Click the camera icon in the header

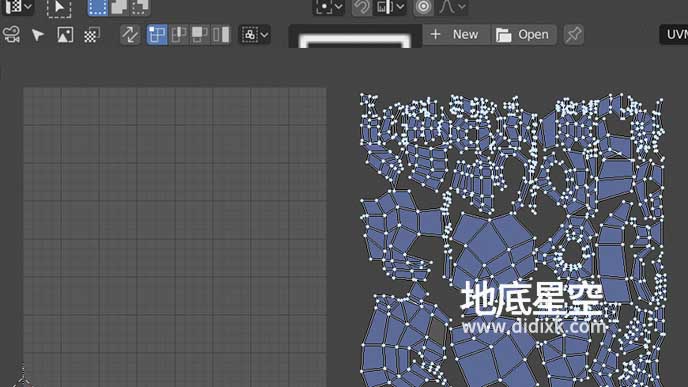pos(11,35)
